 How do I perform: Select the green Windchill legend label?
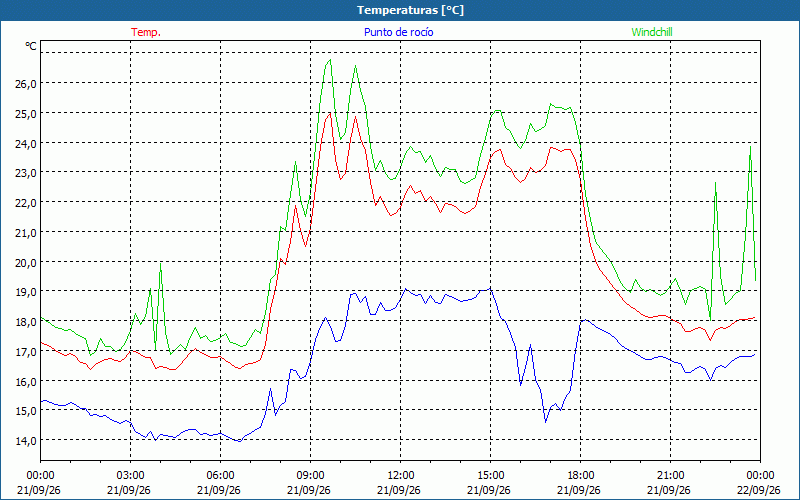652,32
